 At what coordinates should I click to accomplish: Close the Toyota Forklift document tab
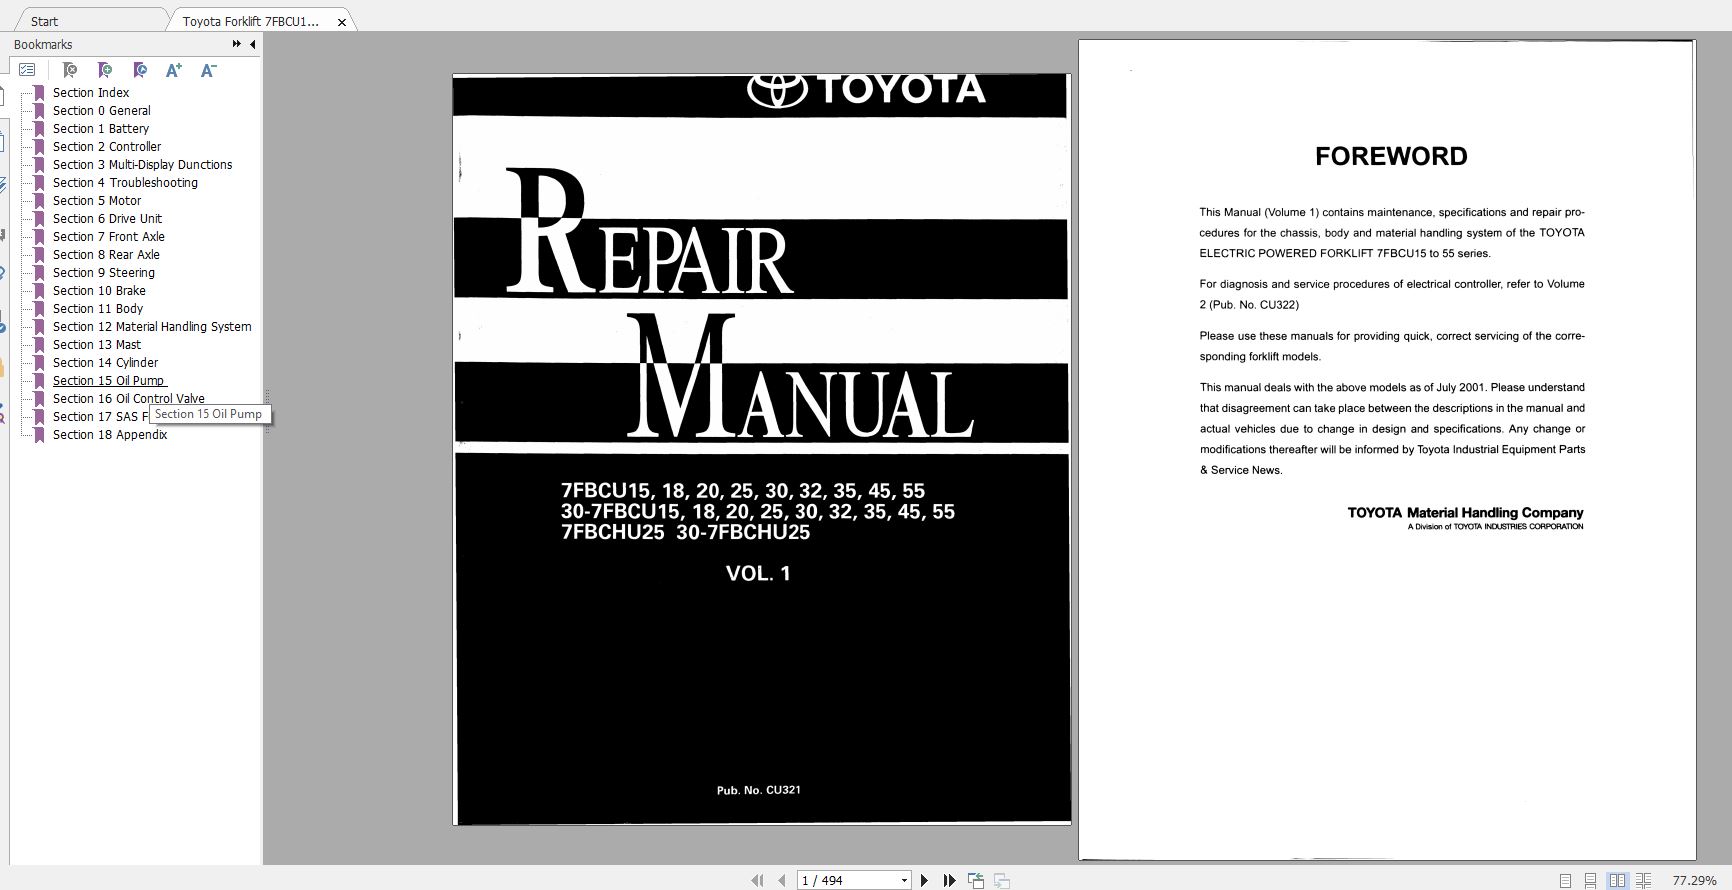pyautogui.click(x=342, y=22)
